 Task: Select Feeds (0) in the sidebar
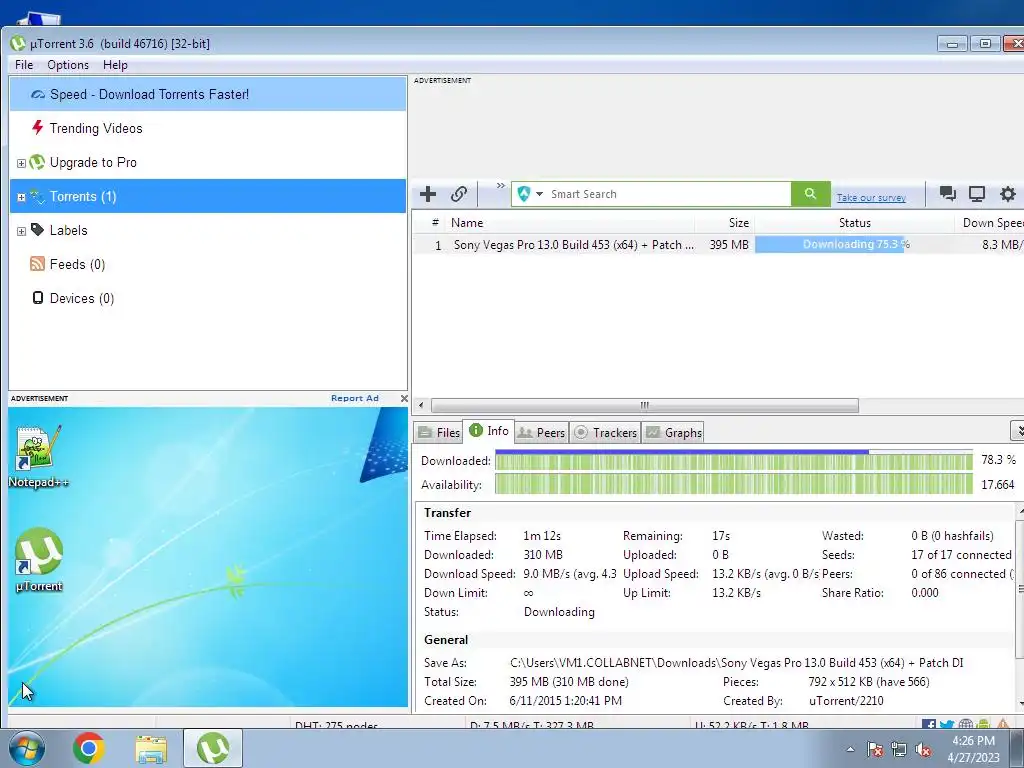click(x=208, y=264)
